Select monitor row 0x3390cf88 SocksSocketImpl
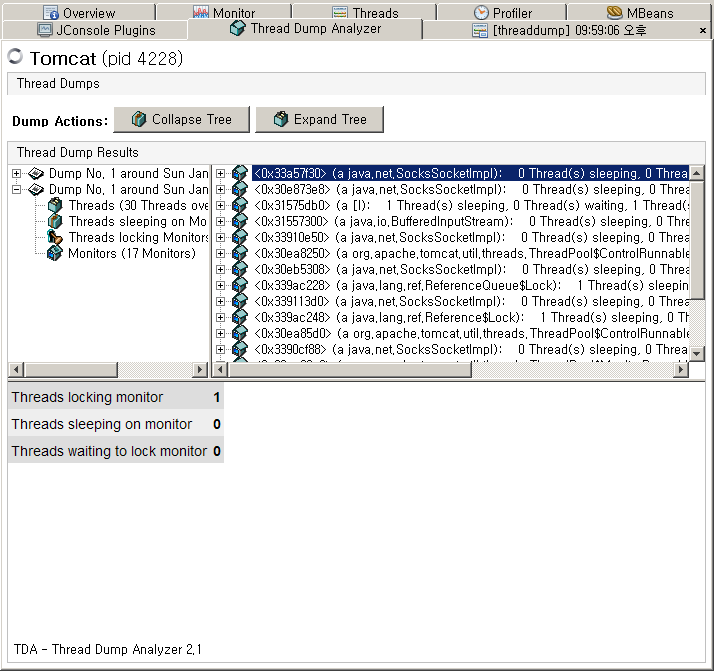The image size is (714, 671). (470, 349)
